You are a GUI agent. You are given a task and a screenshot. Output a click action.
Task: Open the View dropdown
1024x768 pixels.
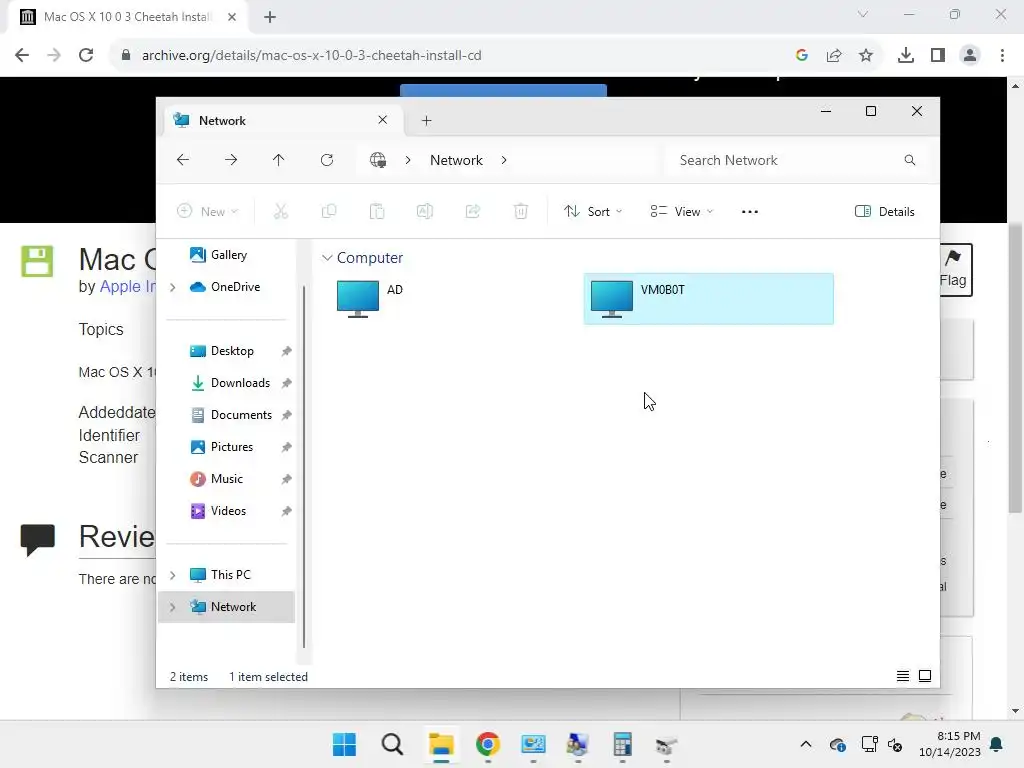[682, 212]
